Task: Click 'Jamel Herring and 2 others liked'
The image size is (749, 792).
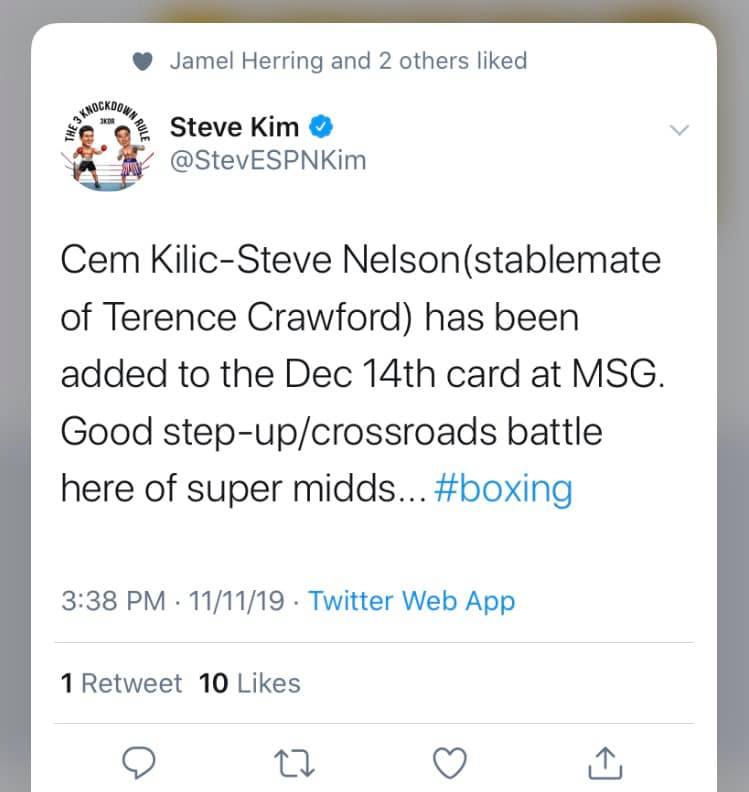Action: pos(348,61)
